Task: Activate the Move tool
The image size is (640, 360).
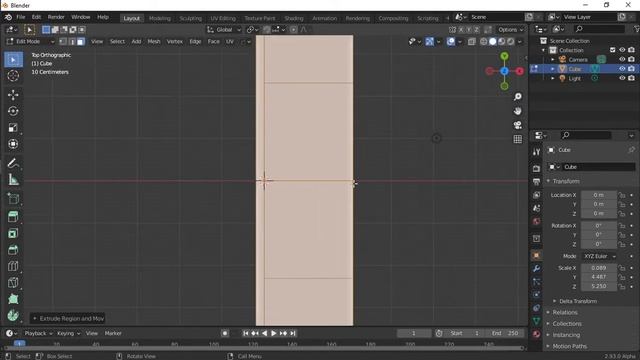Action: (13, 95)
